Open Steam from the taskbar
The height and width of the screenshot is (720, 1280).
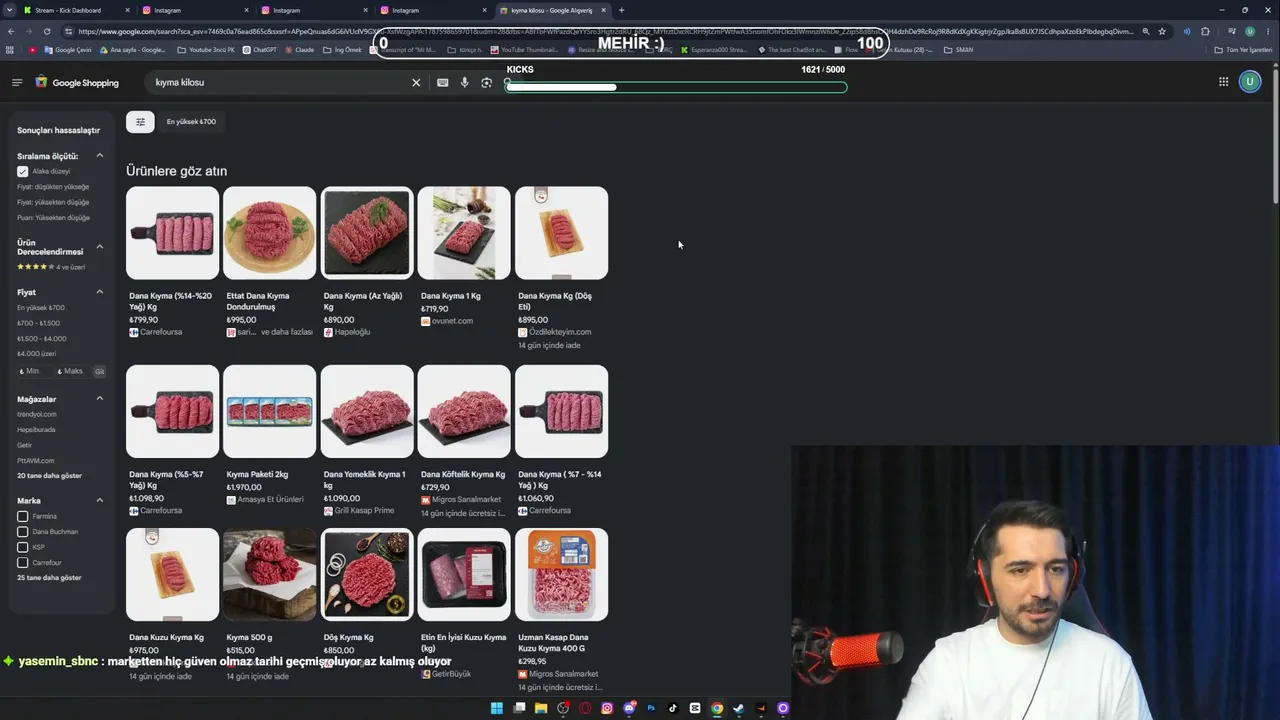coord(739,708)
